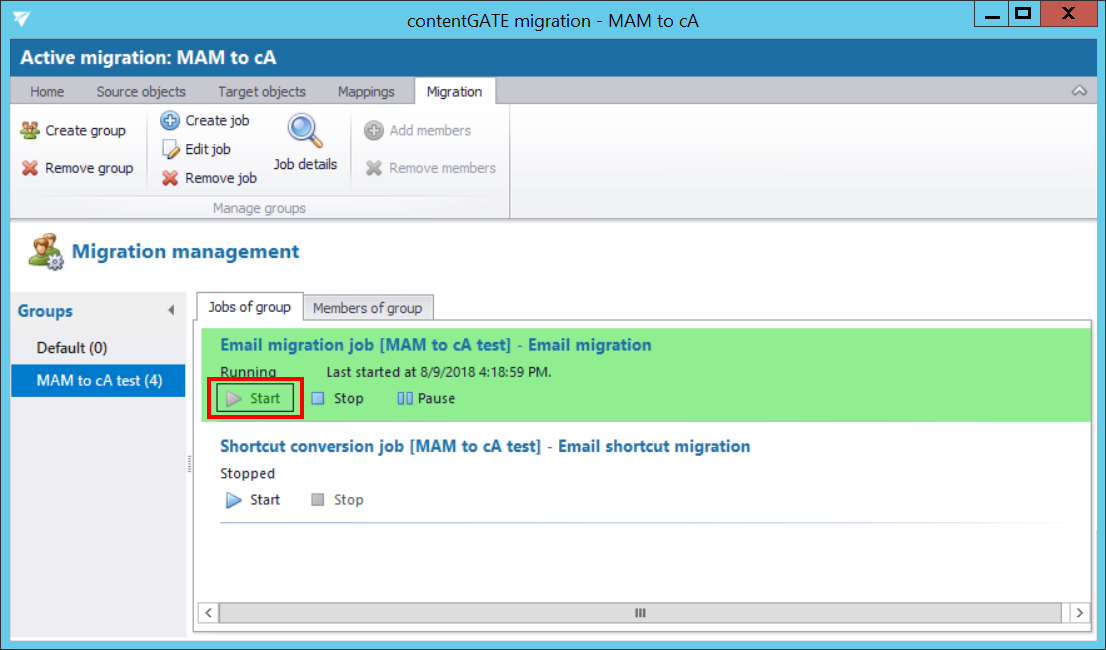Click the Last started at timestamp text

click(439, 372)
